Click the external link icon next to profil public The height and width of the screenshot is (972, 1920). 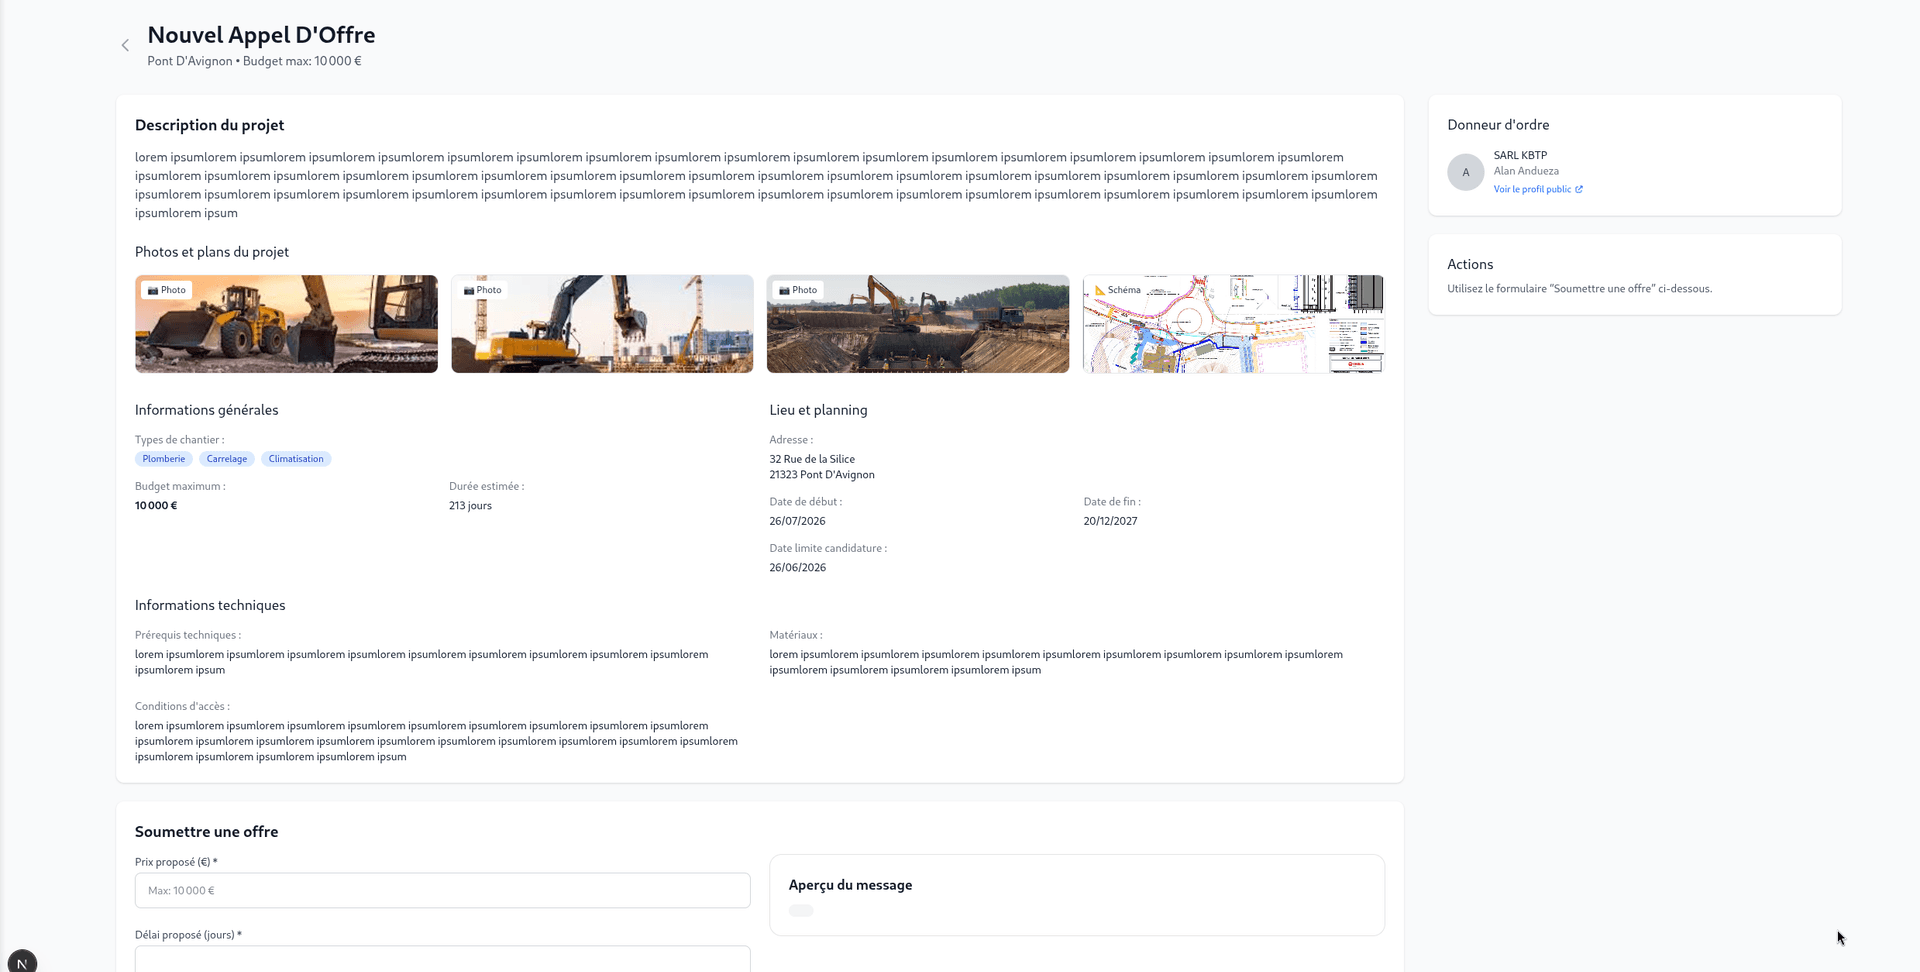click(x=1579, y=189)
